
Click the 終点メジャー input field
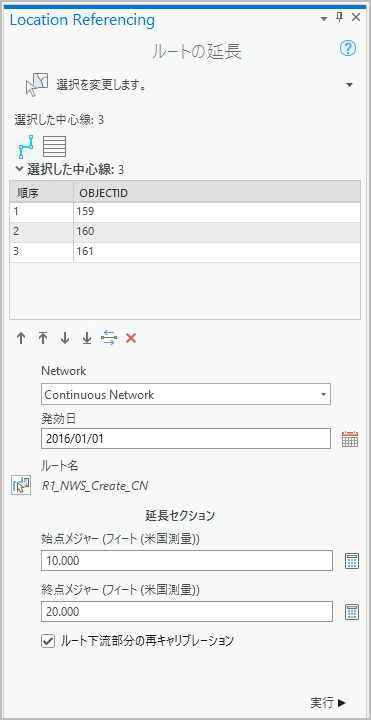(187, 612)
